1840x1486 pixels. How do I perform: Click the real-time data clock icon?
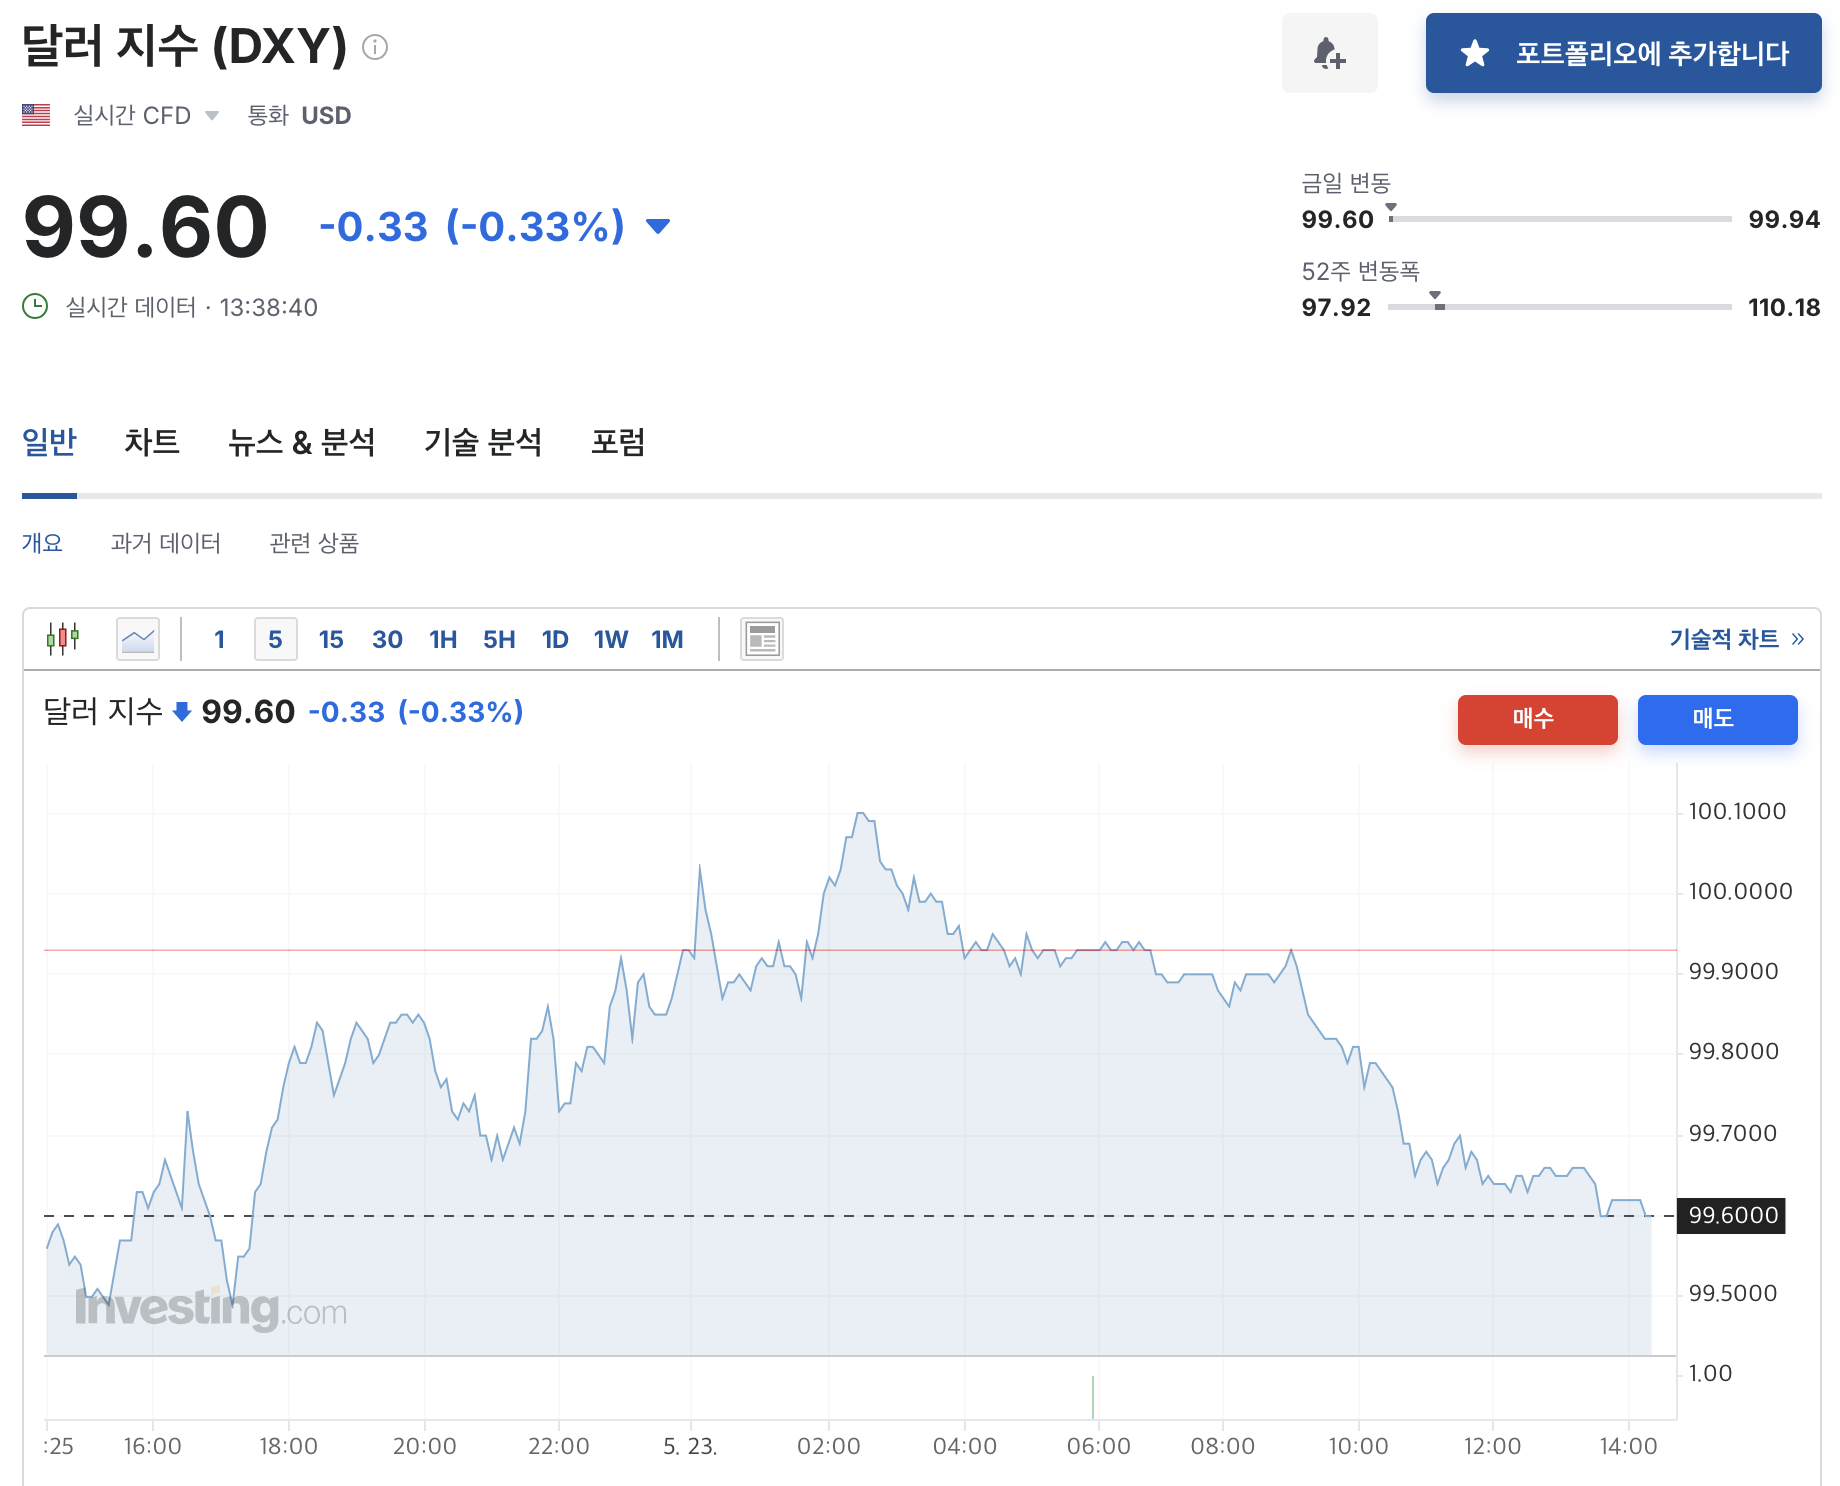coord(35,306)
